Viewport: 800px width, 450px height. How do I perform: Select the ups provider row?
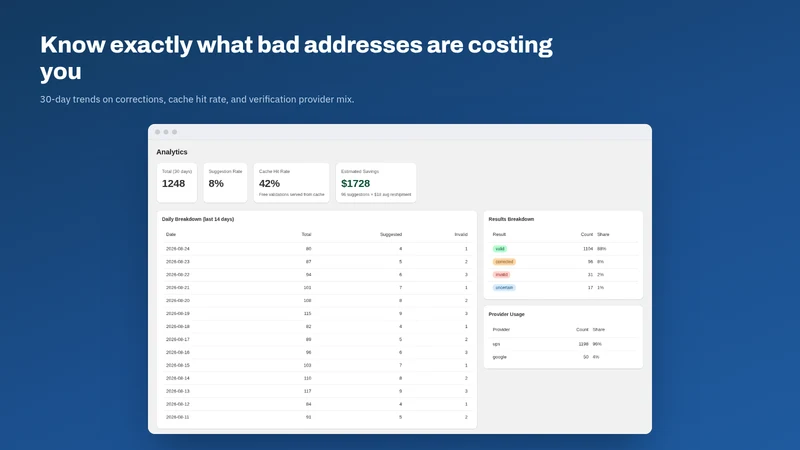(563, 344)
